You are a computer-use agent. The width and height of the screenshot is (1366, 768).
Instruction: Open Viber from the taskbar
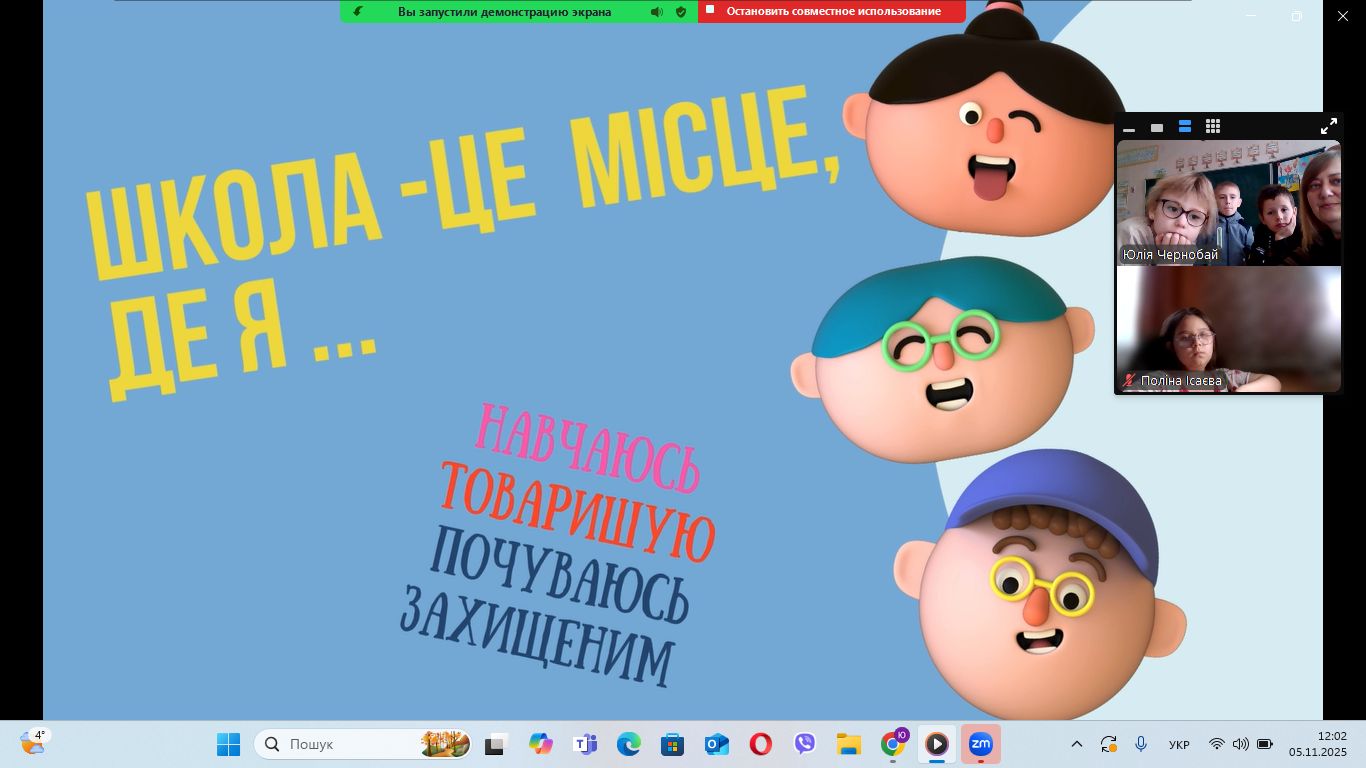tap(805, 744)
